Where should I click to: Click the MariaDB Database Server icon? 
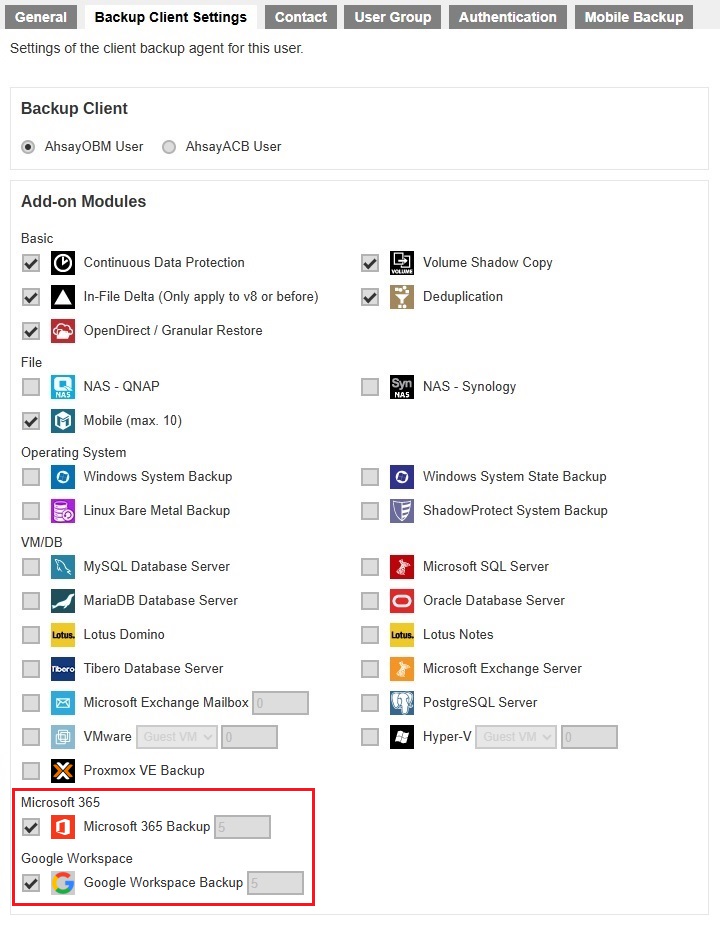(63, 601)
